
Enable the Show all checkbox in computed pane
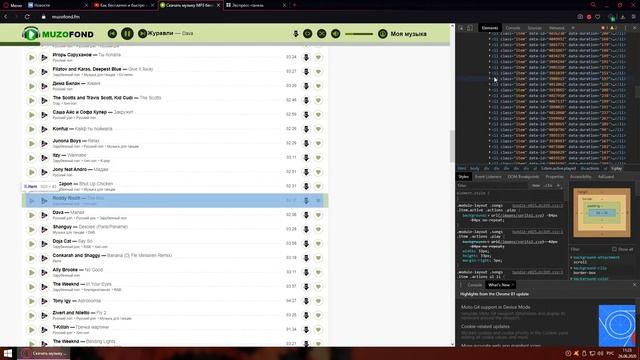[x=614, y=249]
